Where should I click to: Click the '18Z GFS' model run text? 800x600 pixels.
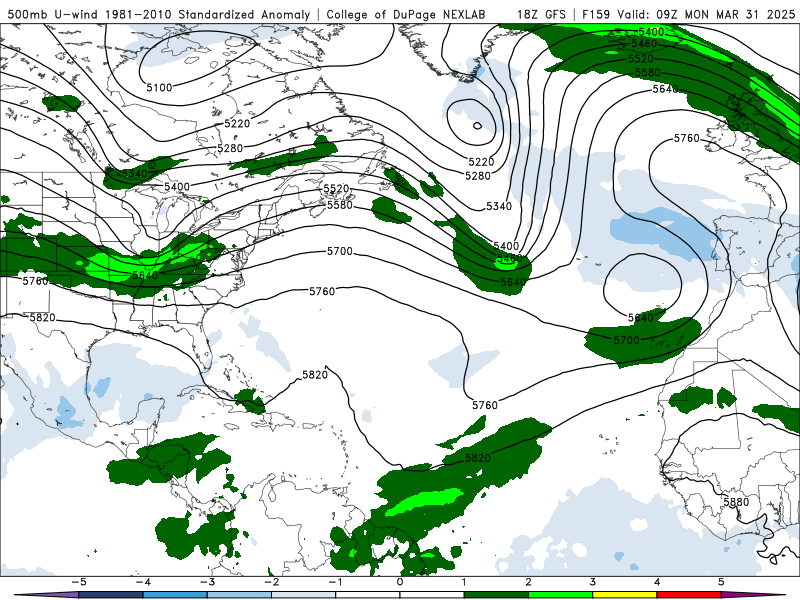point(542,14)
